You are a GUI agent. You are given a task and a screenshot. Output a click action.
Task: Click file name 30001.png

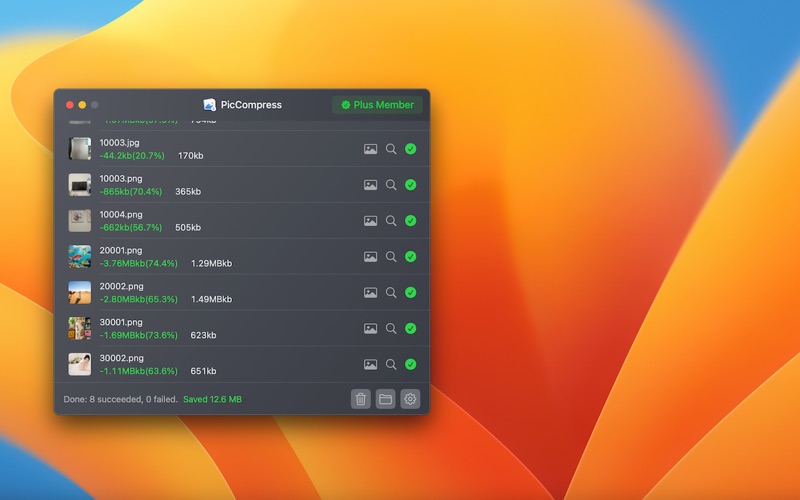click(x=121, y=322)
